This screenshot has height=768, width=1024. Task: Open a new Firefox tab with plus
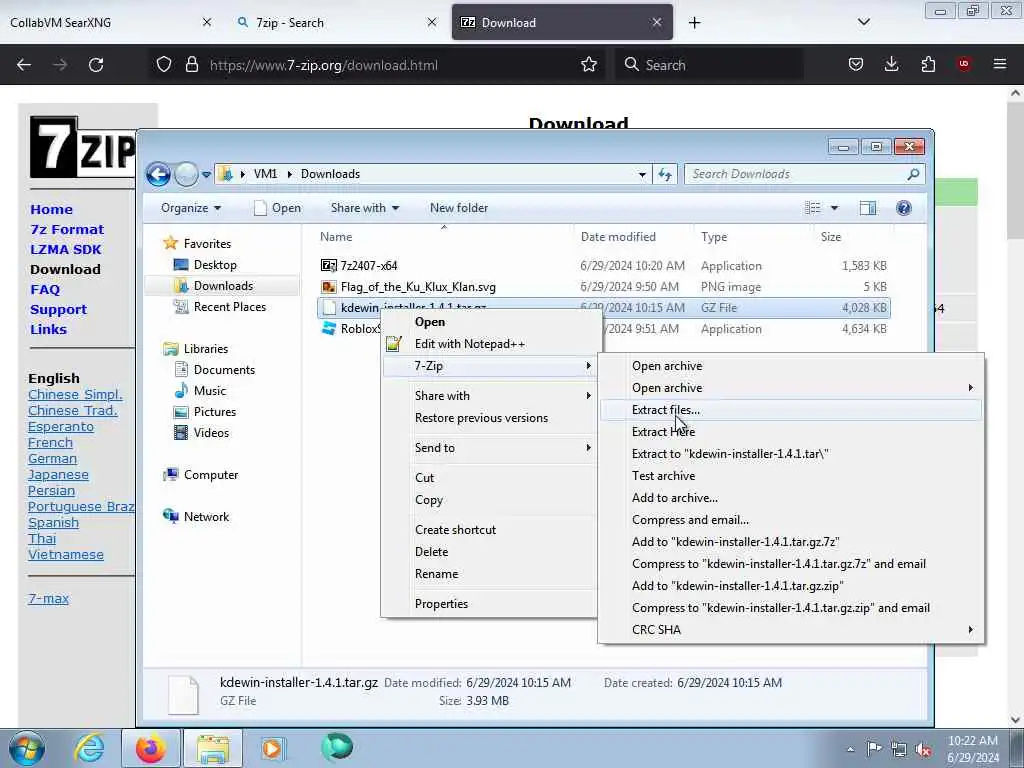point(694,23)
